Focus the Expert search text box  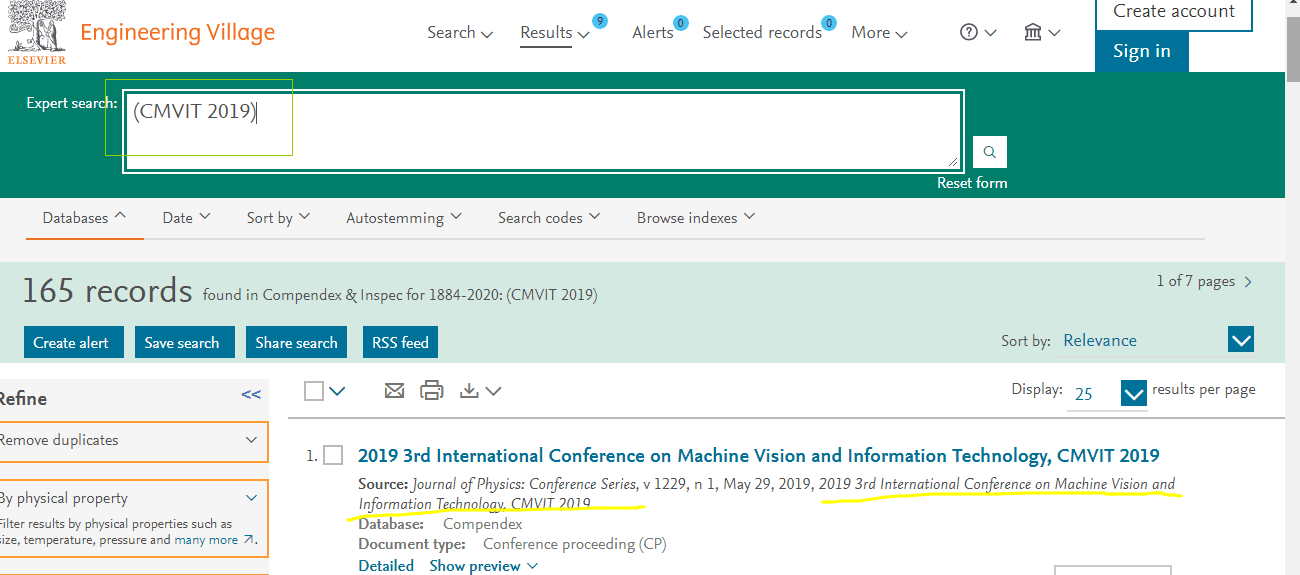(543, 131)
